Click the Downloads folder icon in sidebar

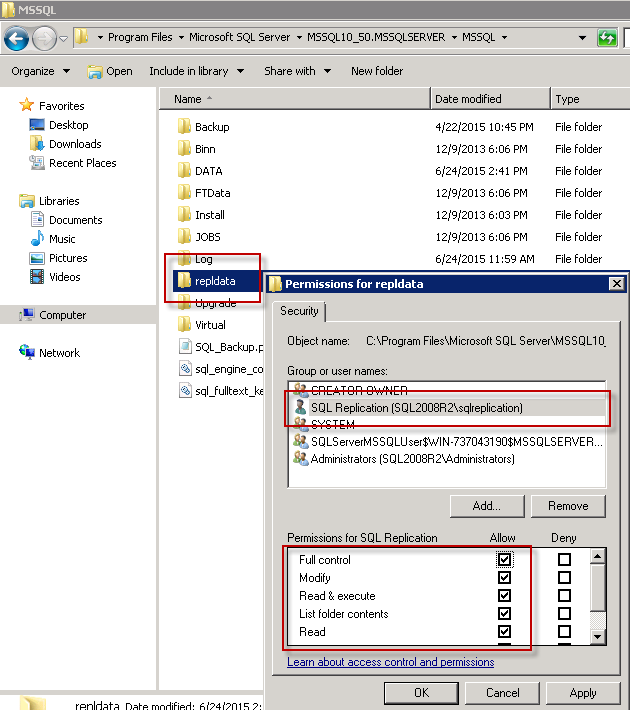(x=37, y=144)
